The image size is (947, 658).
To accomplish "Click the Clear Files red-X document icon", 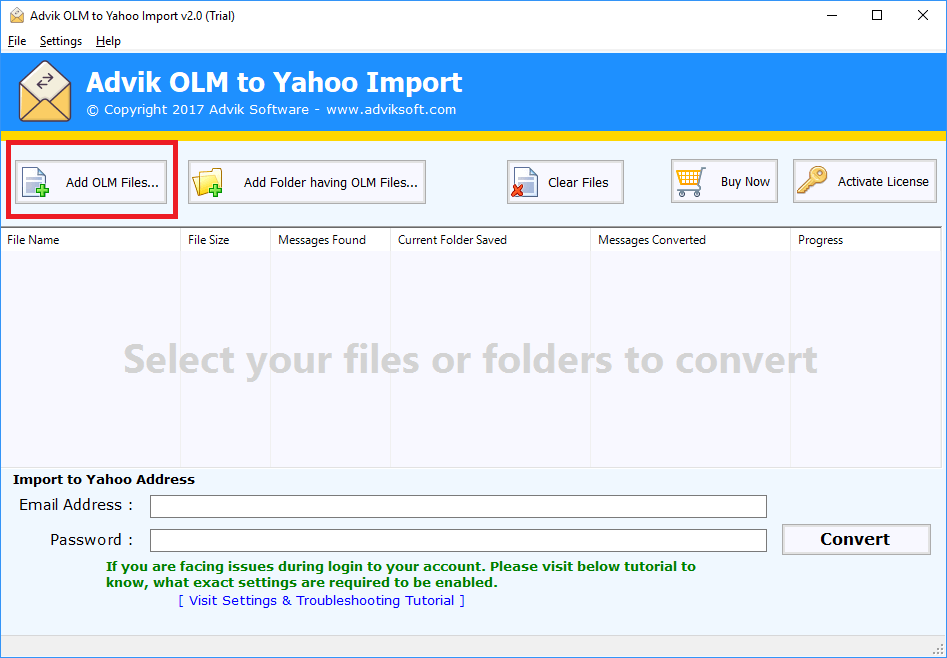I will click(x=524, y=182).
